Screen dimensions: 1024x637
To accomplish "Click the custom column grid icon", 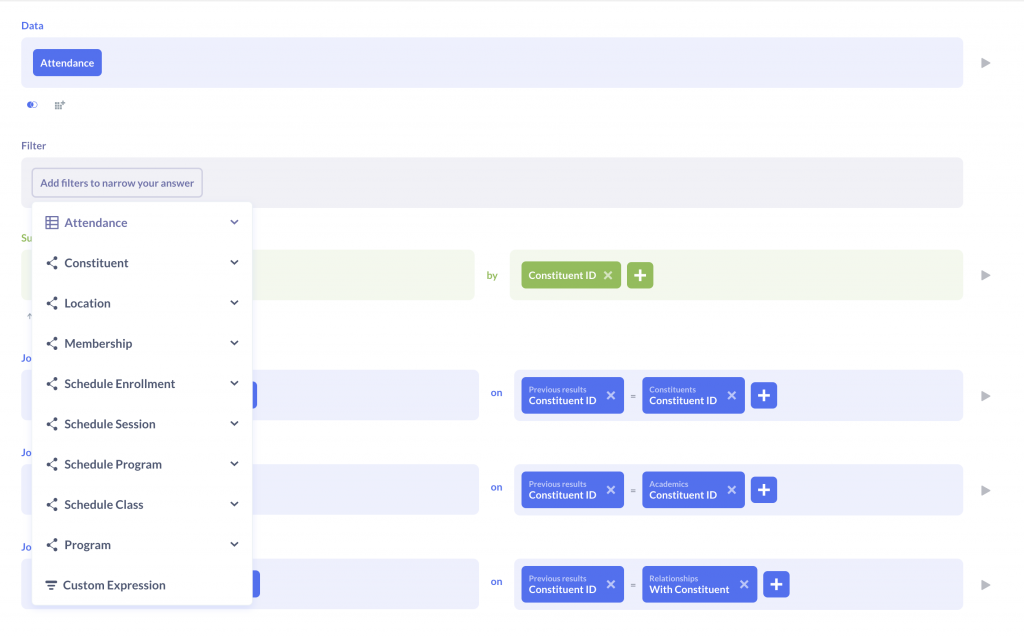I will pos(59,105).
